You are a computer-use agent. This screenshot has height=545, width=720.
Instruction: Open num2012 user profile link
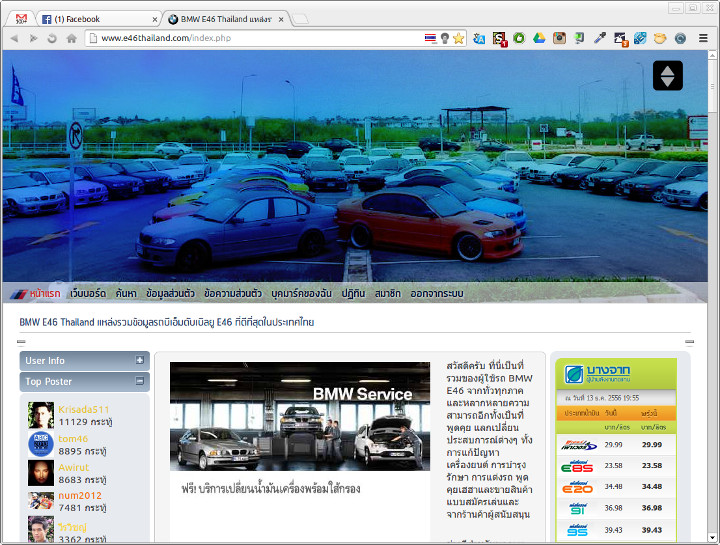pos(80,495)
